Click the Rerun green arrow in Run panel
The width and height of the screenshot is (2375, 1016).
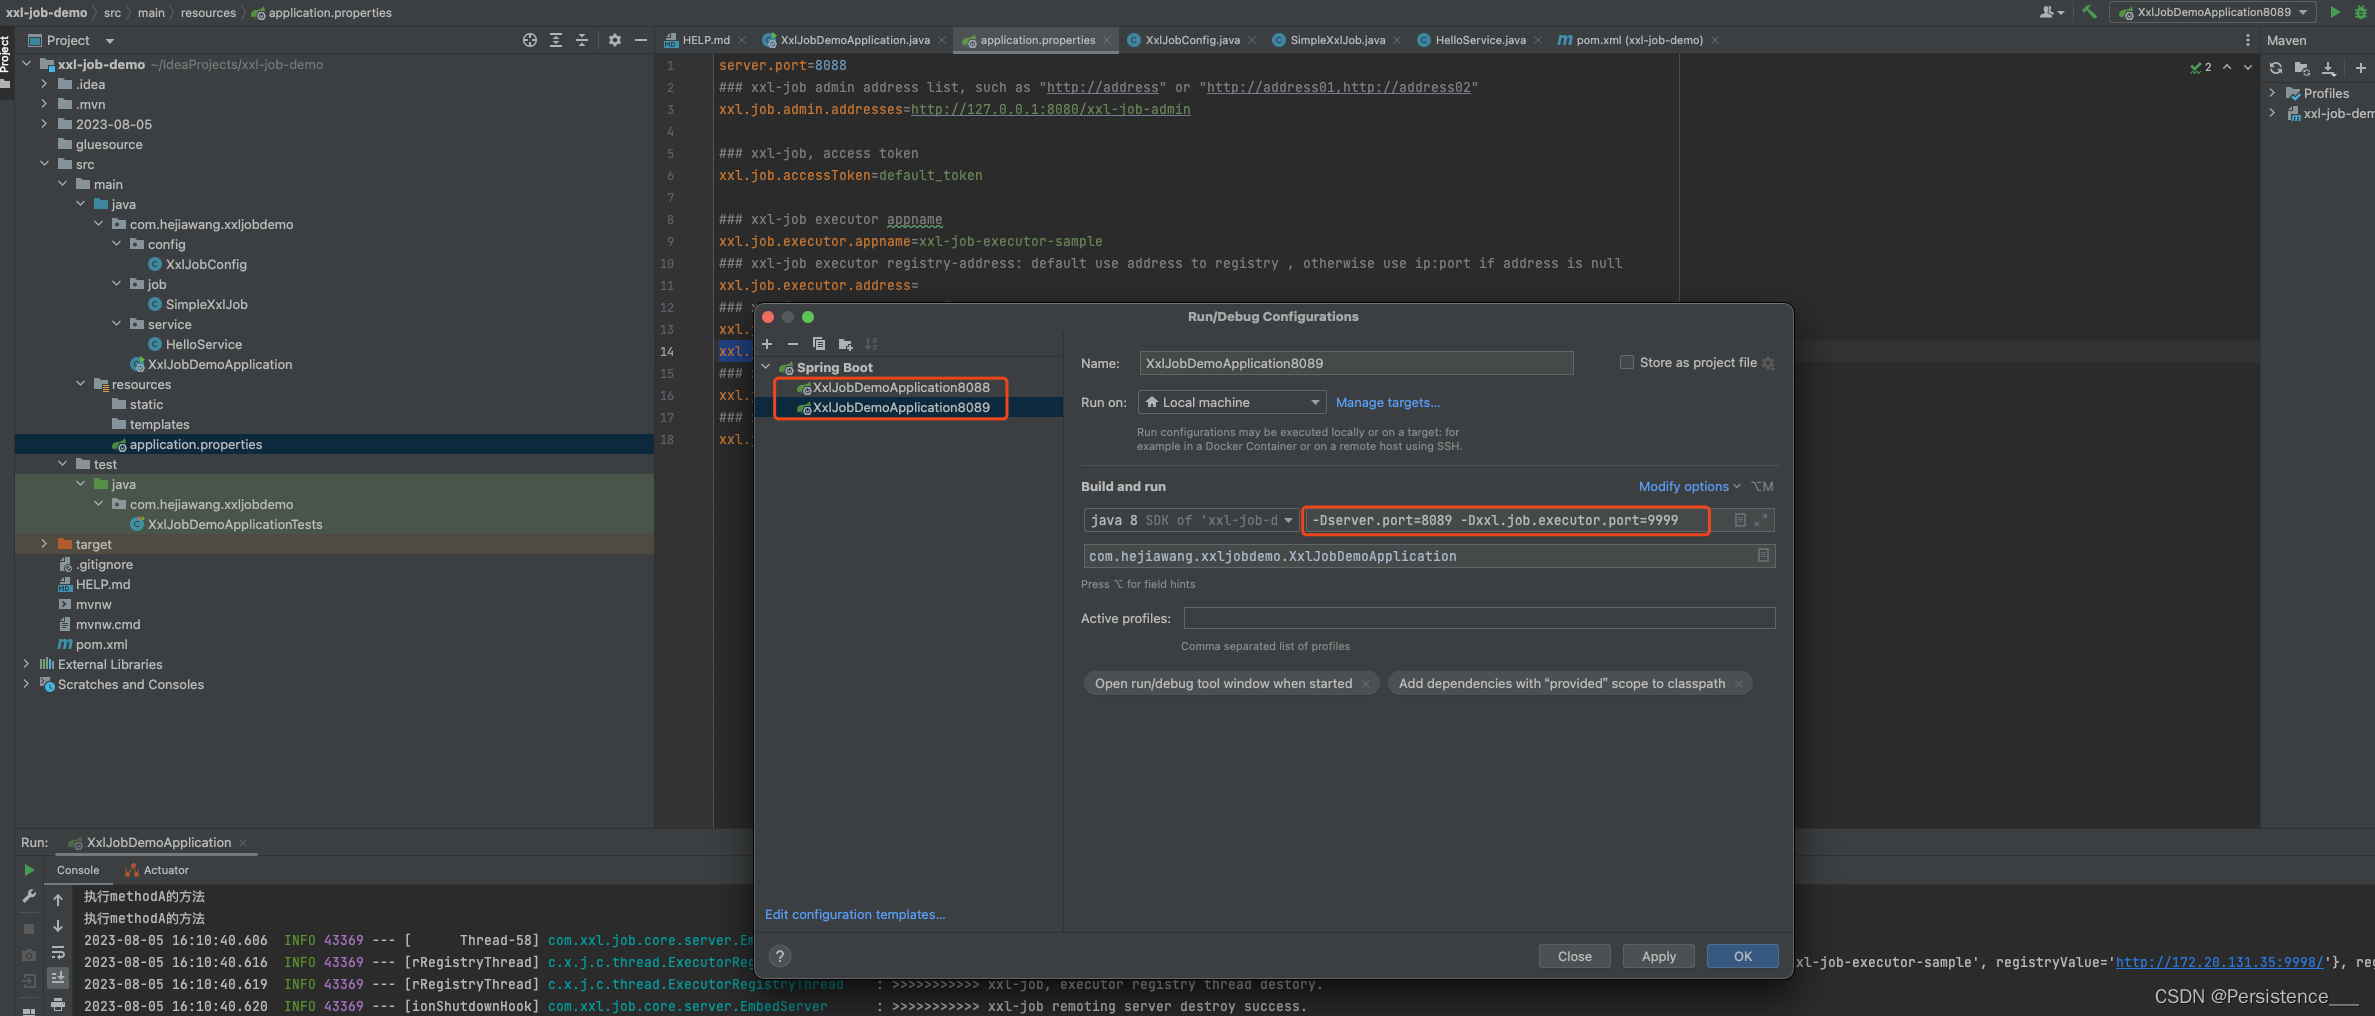(29, 870)
